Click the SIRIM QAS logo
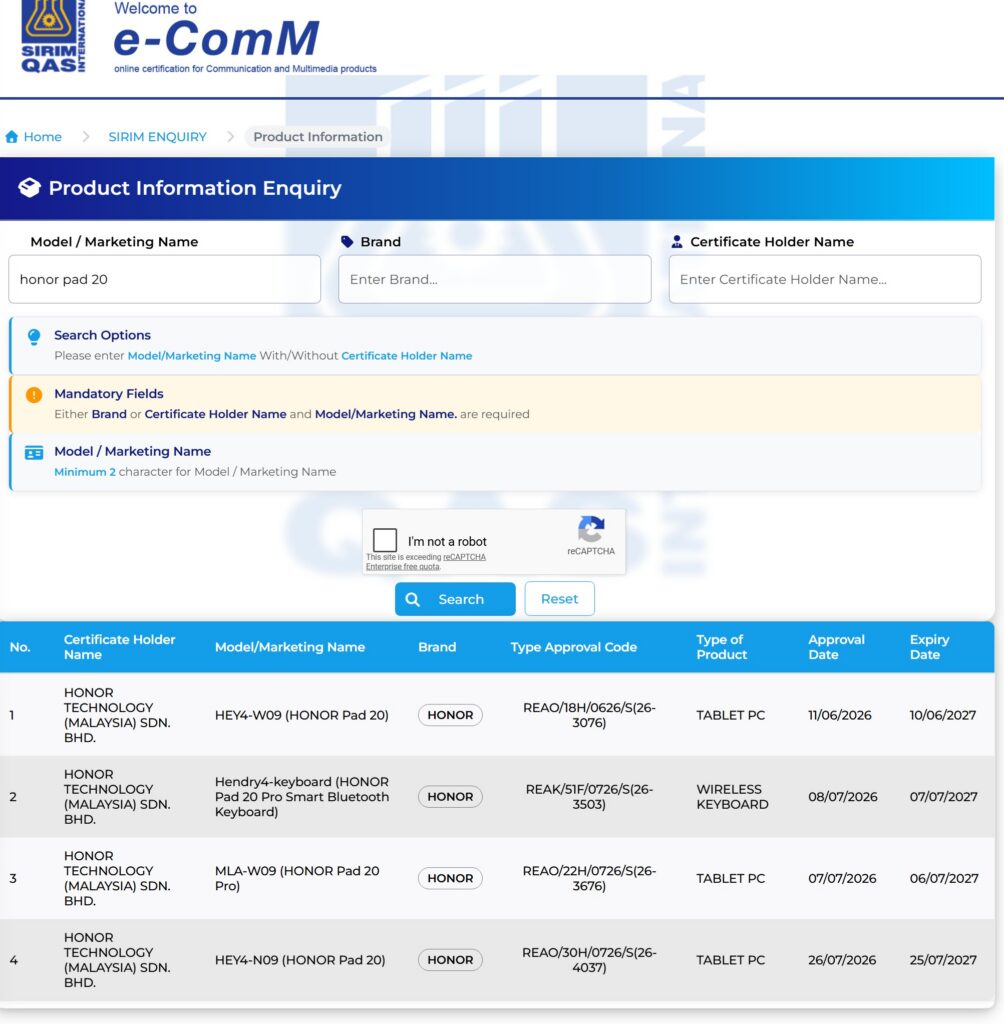This screenshot has width=1004, height=1024. pos(54,36)
